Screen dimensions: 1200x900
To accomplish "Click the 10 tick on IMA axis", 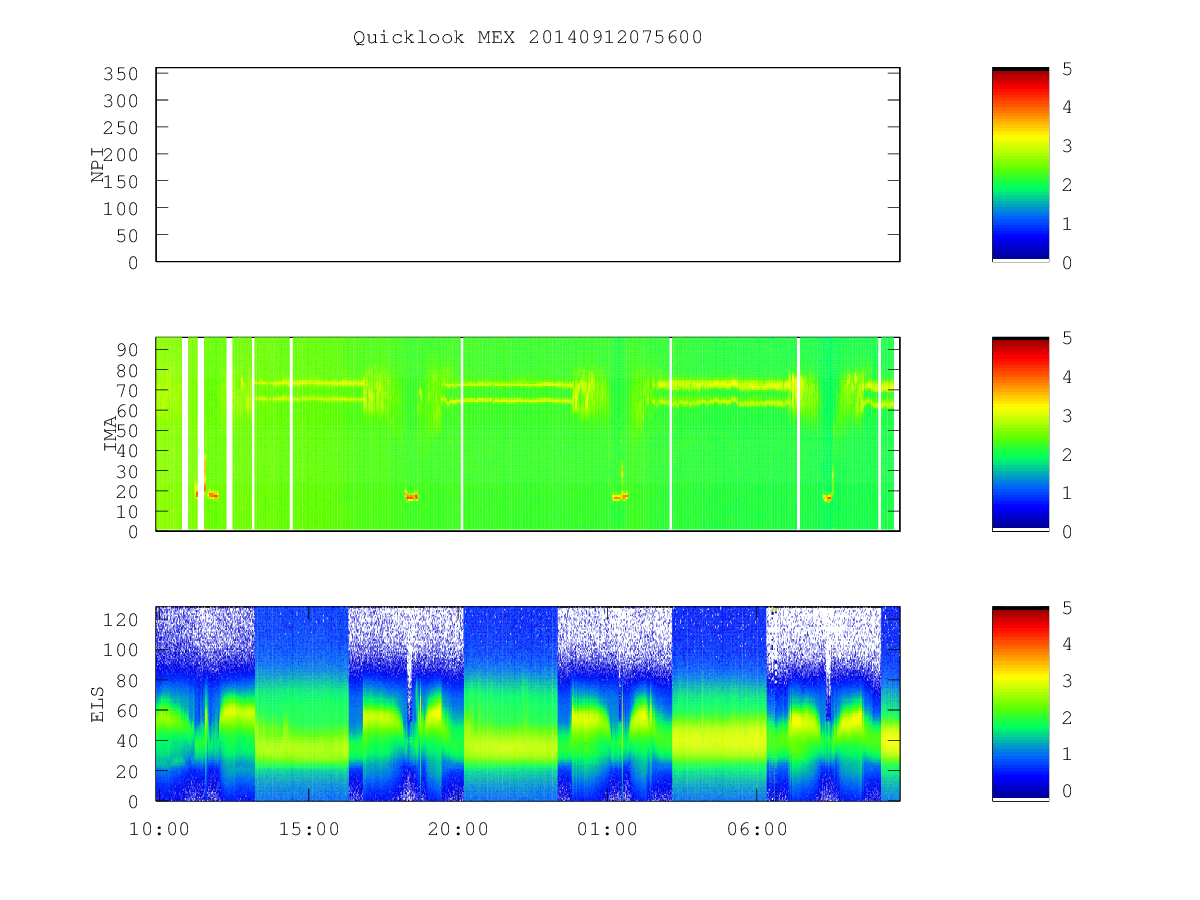I will click(126, 511).
